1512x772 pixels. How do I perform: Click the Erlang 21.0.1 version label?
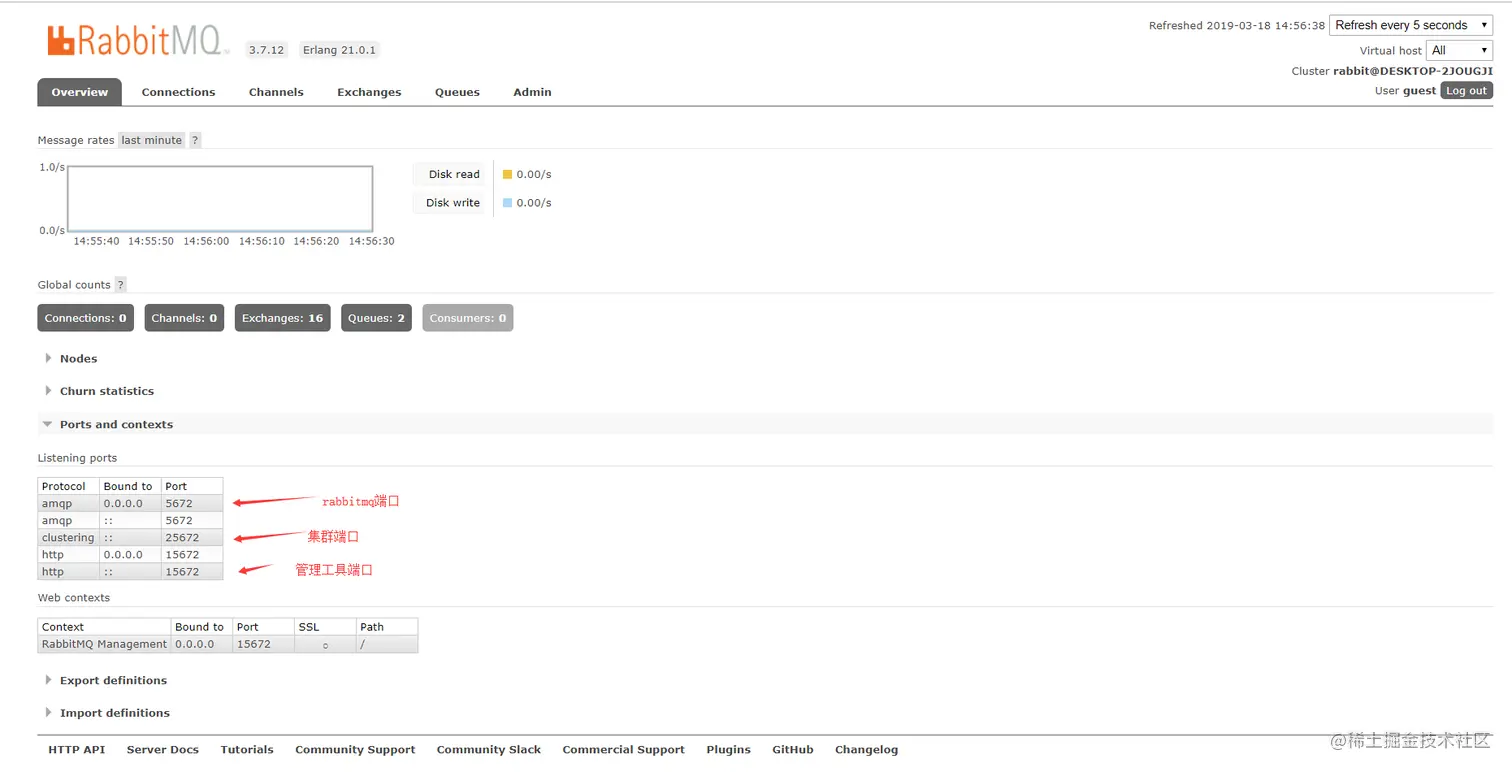pyautogui.click(x=339, y=49)
